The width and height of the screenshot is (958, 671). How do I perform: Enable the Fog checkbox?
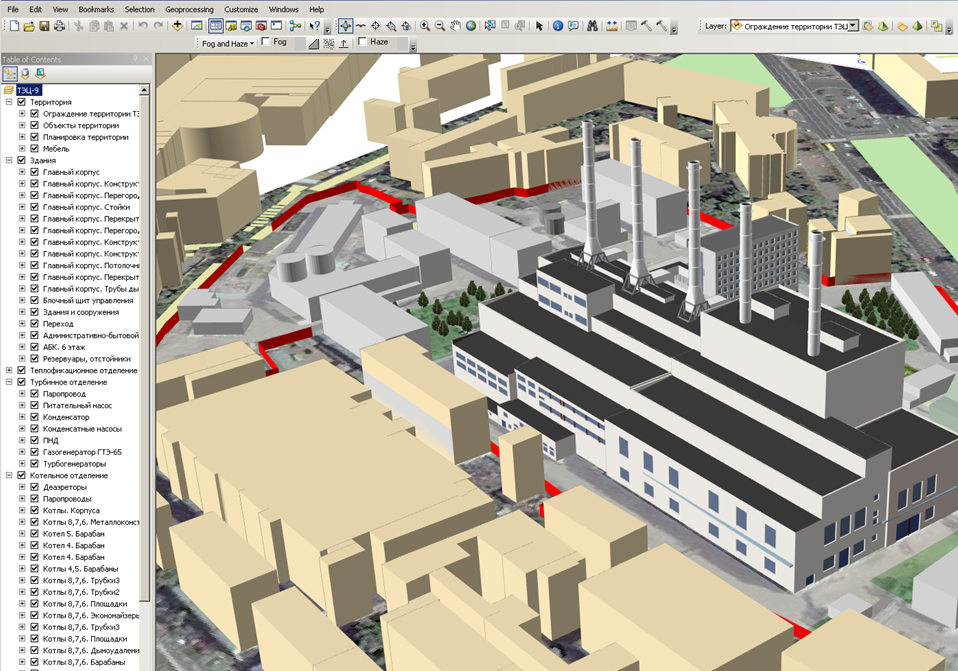point(265,42)
